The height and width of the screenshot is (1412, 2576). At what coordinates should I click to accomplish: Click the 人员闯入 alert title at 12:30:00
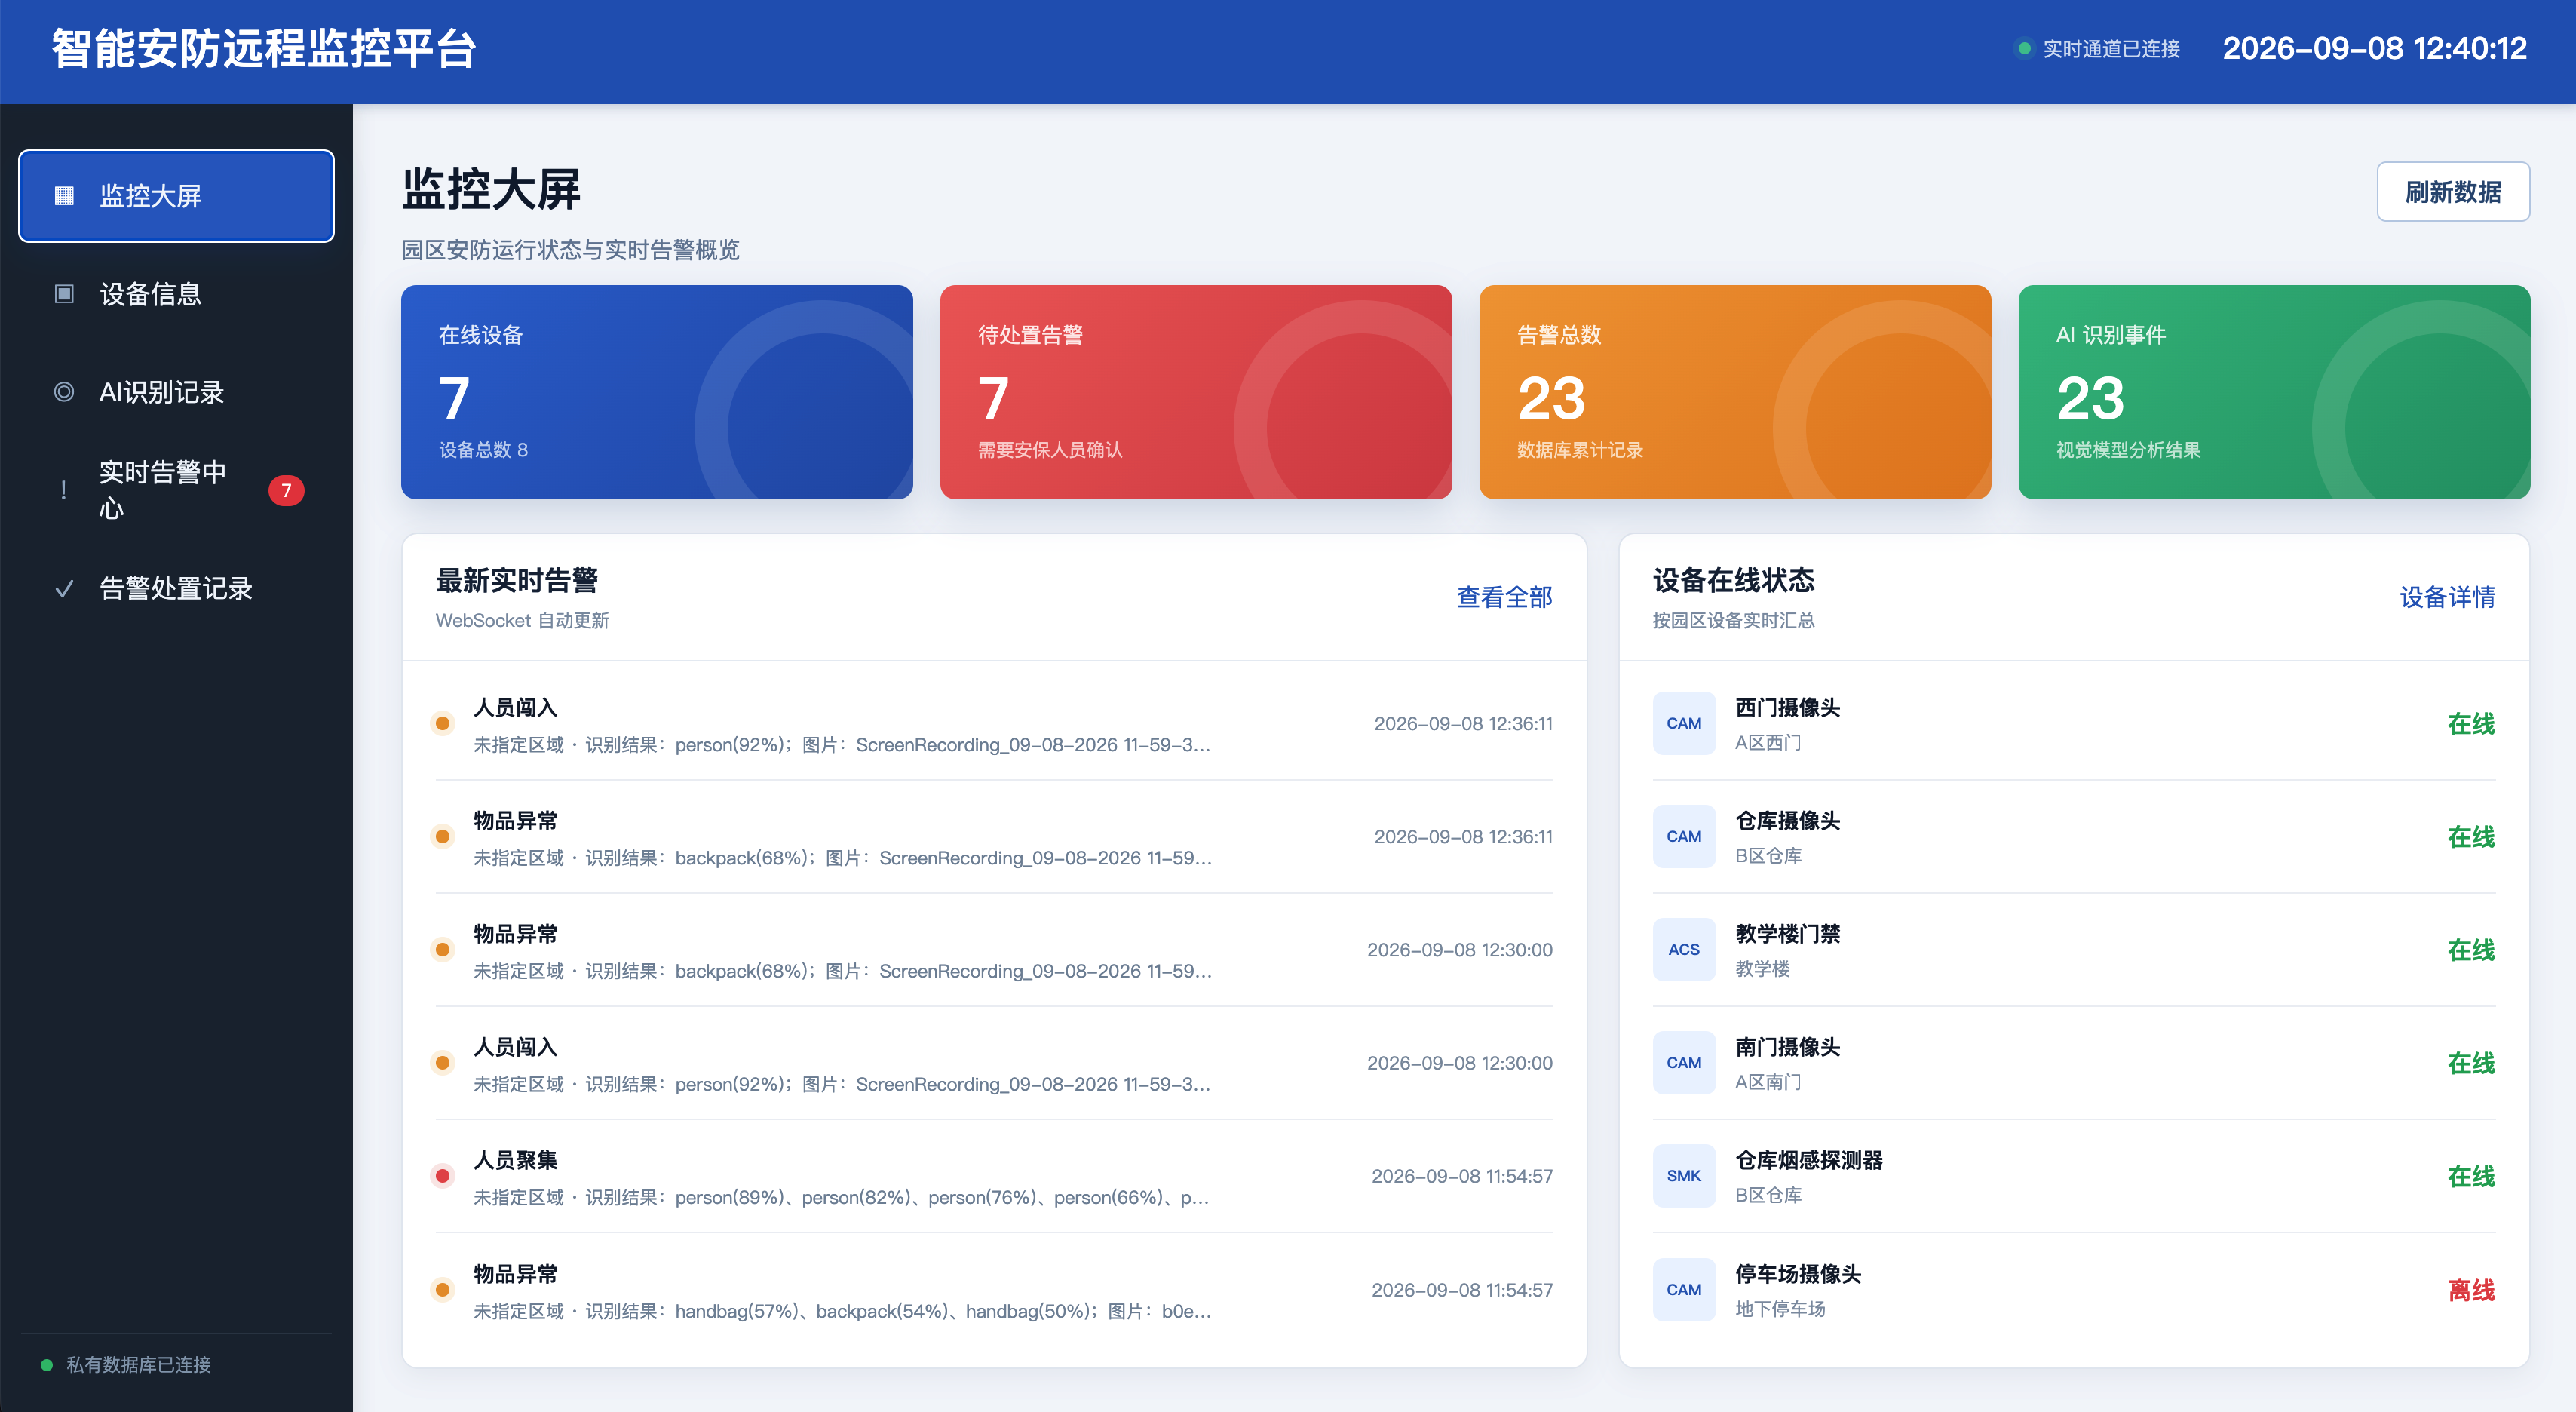point(515,1046)
